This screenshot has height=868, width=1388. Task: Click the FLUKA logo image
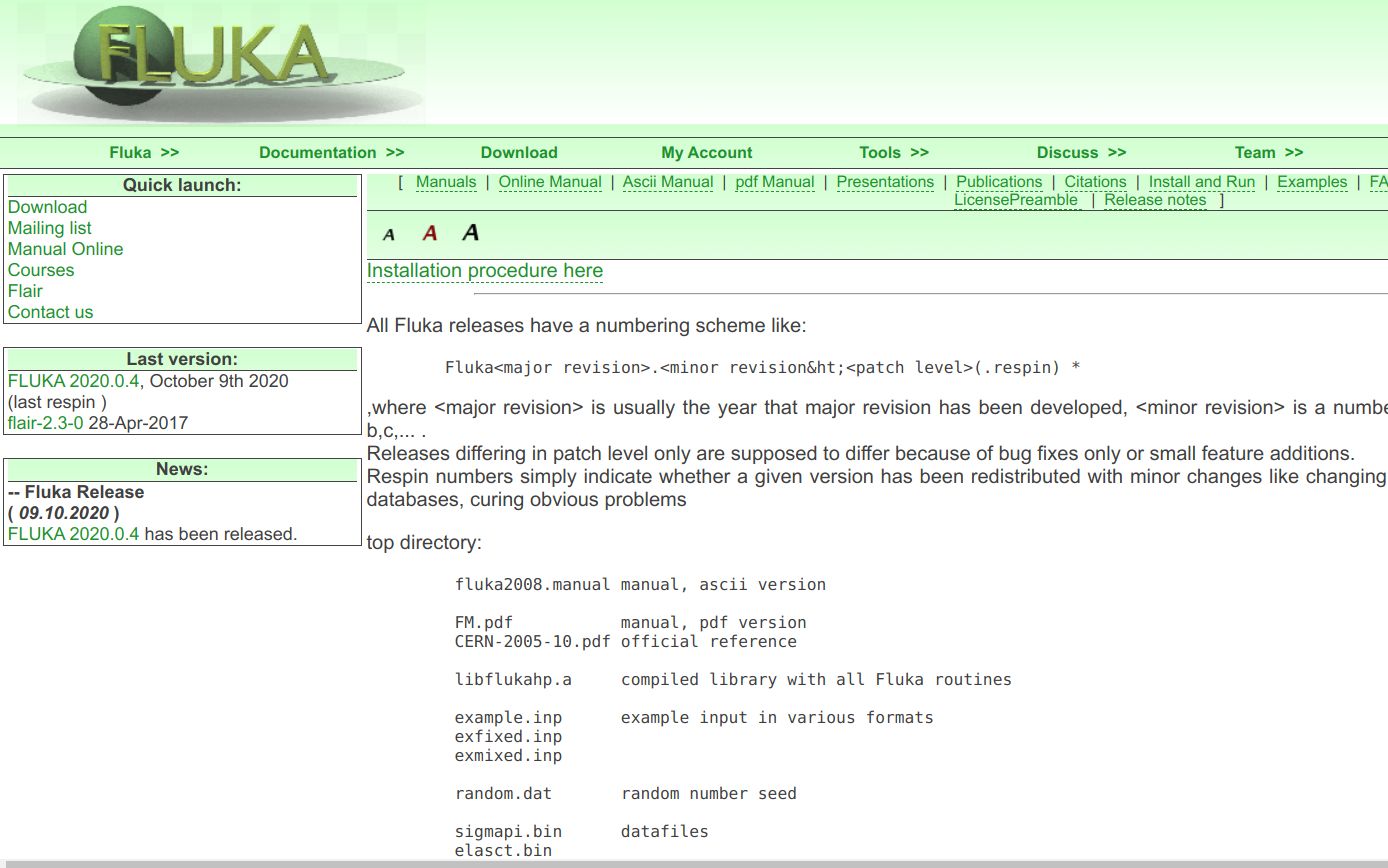click(x=222, y=62)
